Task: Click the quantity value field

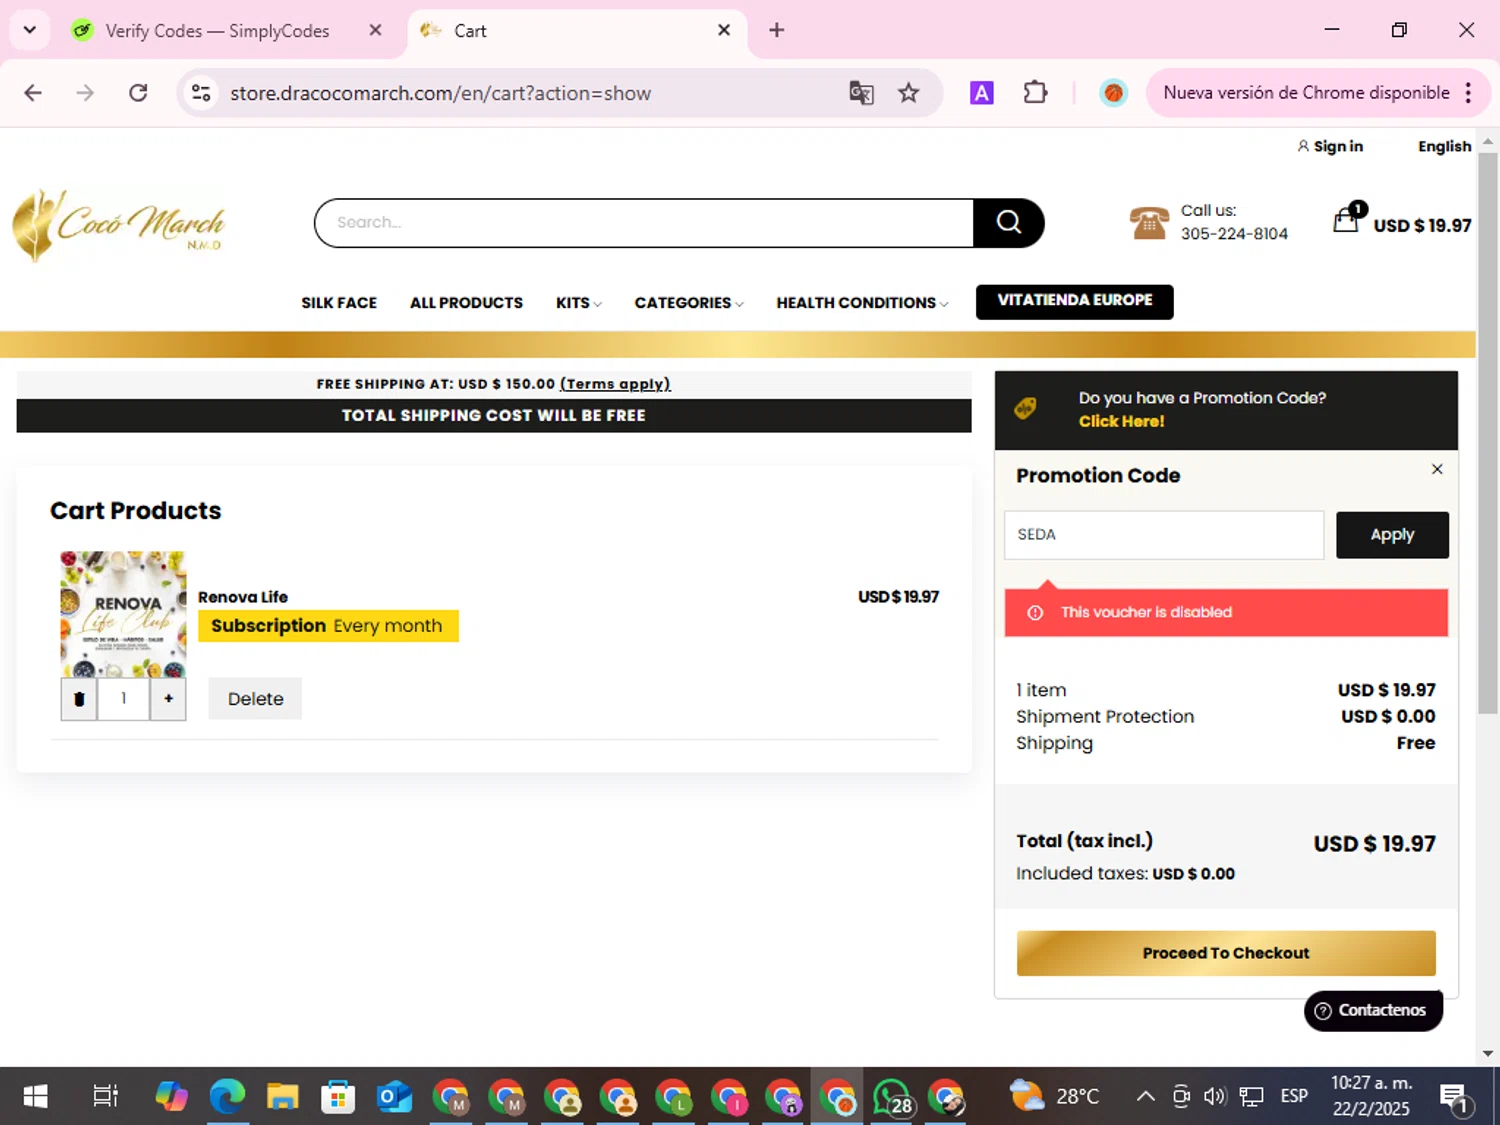Action: tap(124, 699)
